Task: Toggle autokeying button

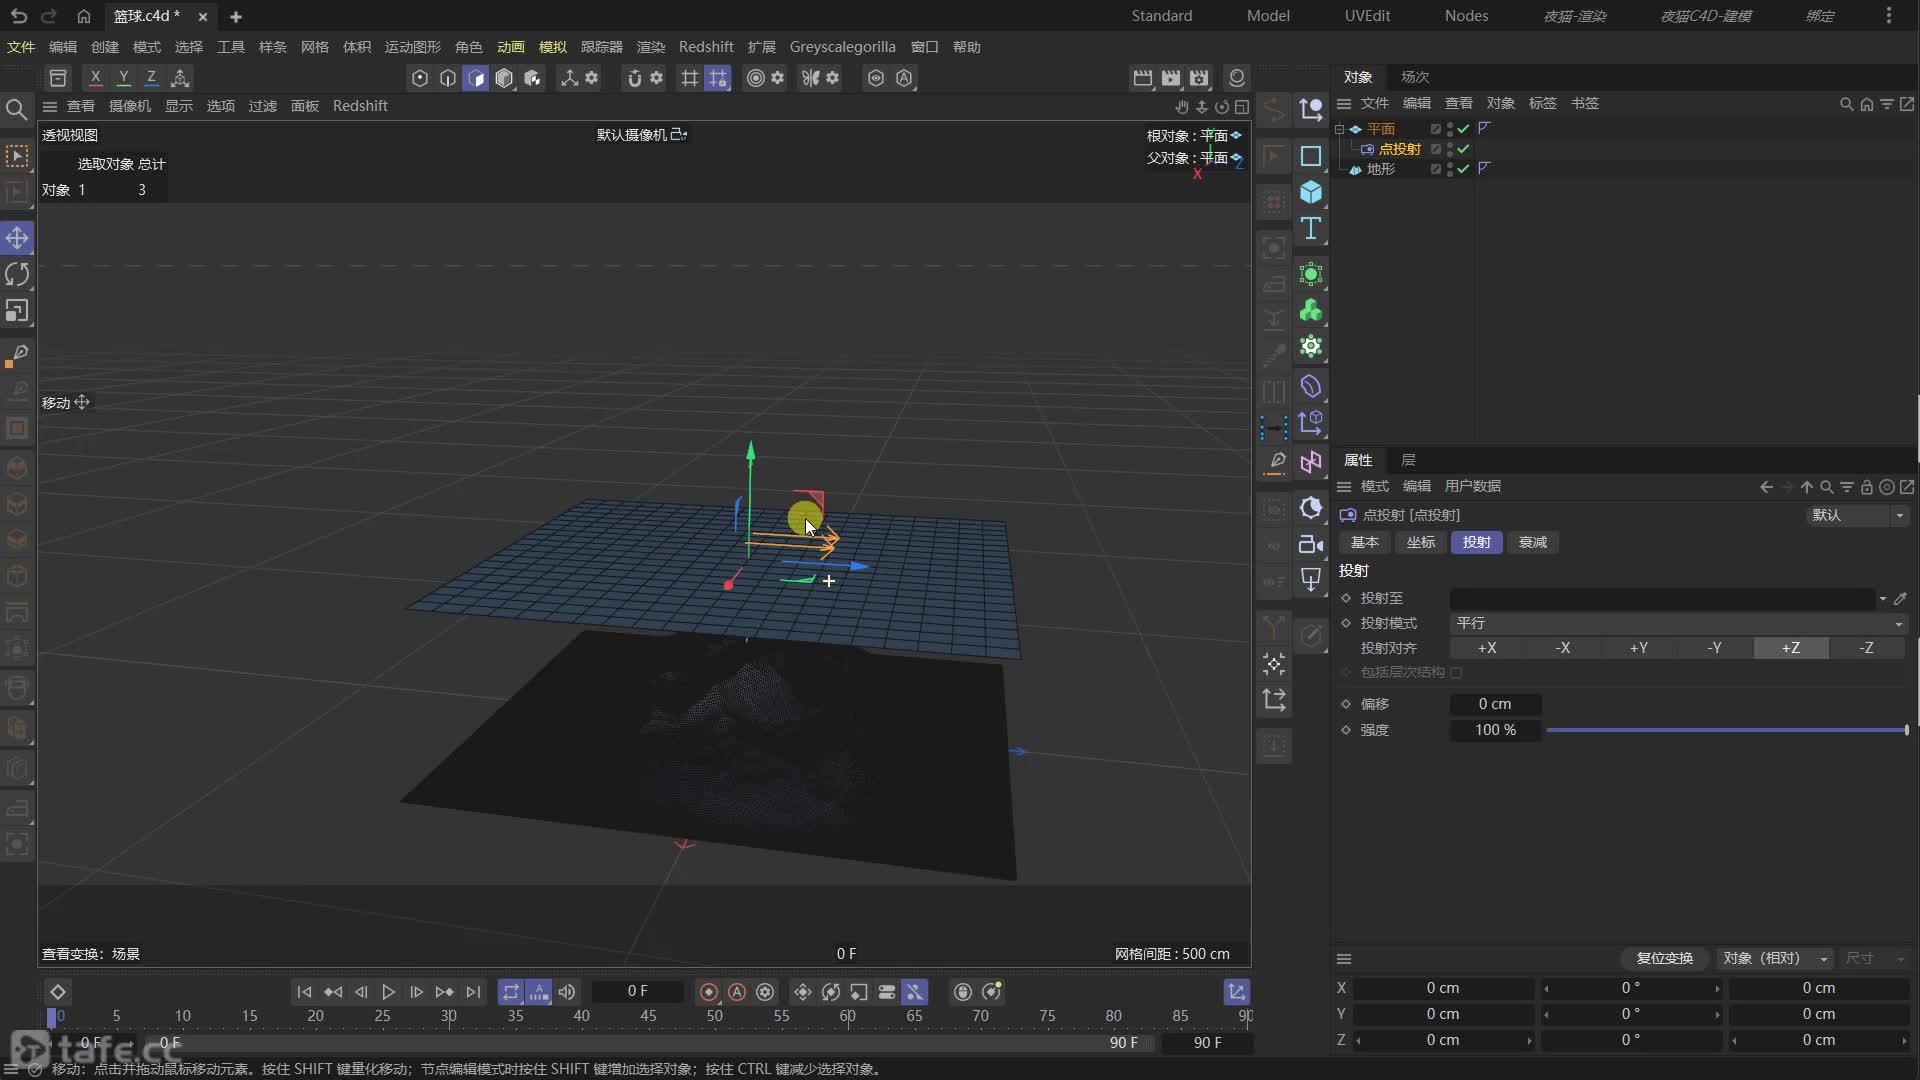Action: [737, 992]
